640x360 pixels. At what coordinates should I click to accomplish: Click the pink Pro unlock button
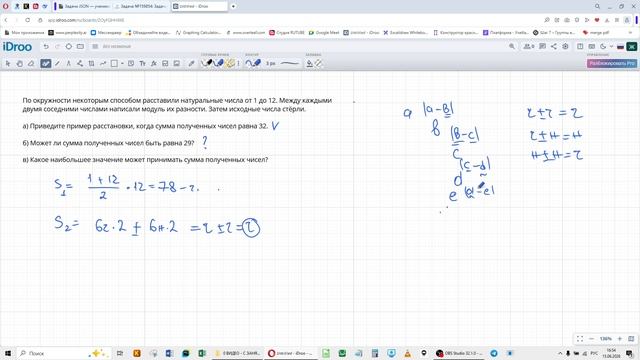coord(612,63)
